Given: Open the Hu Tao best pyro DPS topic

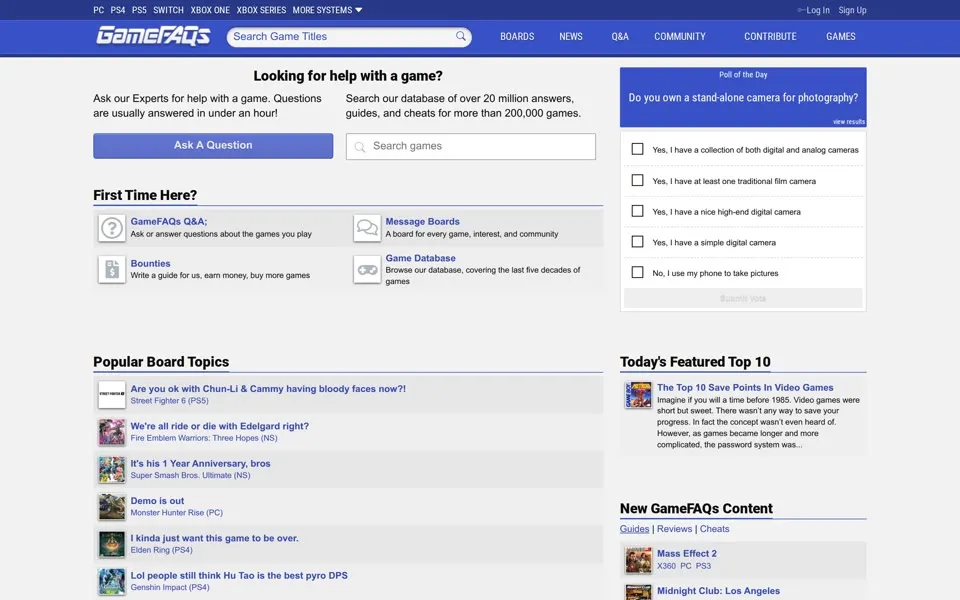Looking at the screenshot, I should pos(239,576).
